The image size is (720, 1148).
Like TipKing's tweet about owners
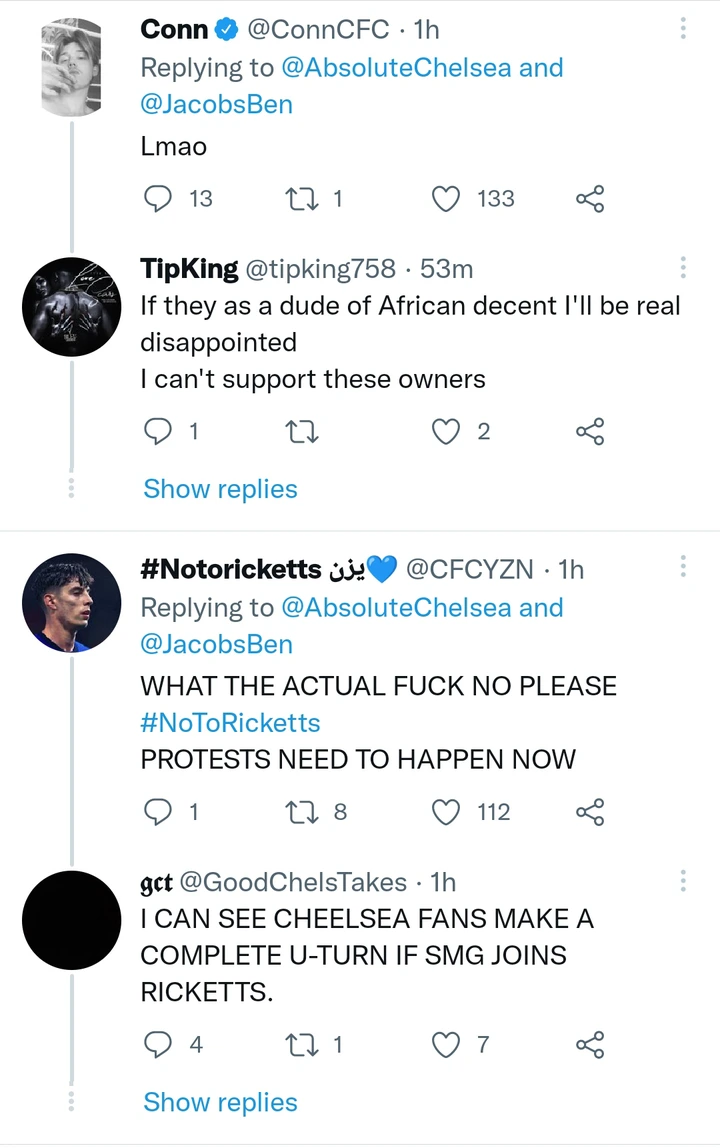pos(445,432)
